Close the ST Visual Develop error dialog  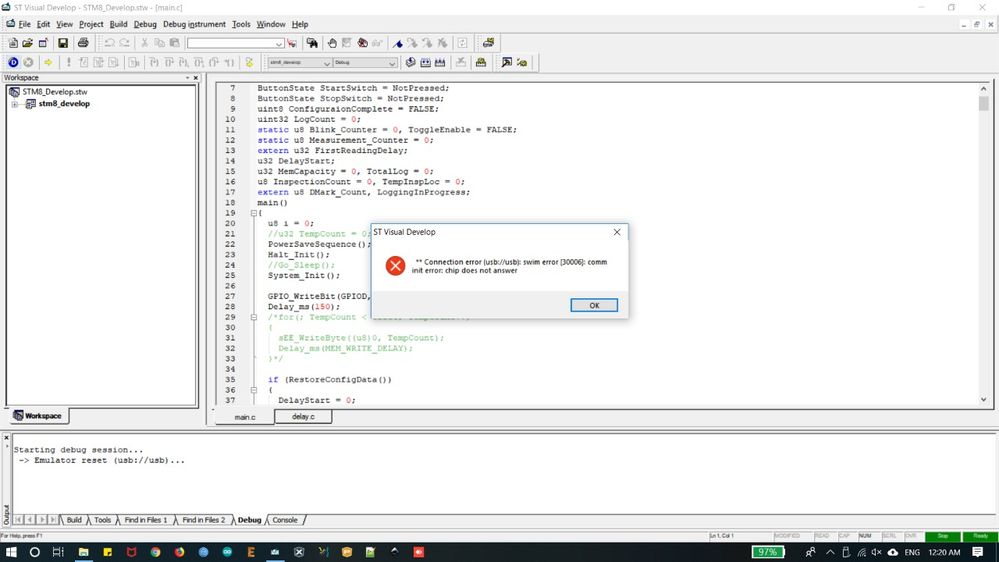617,232
